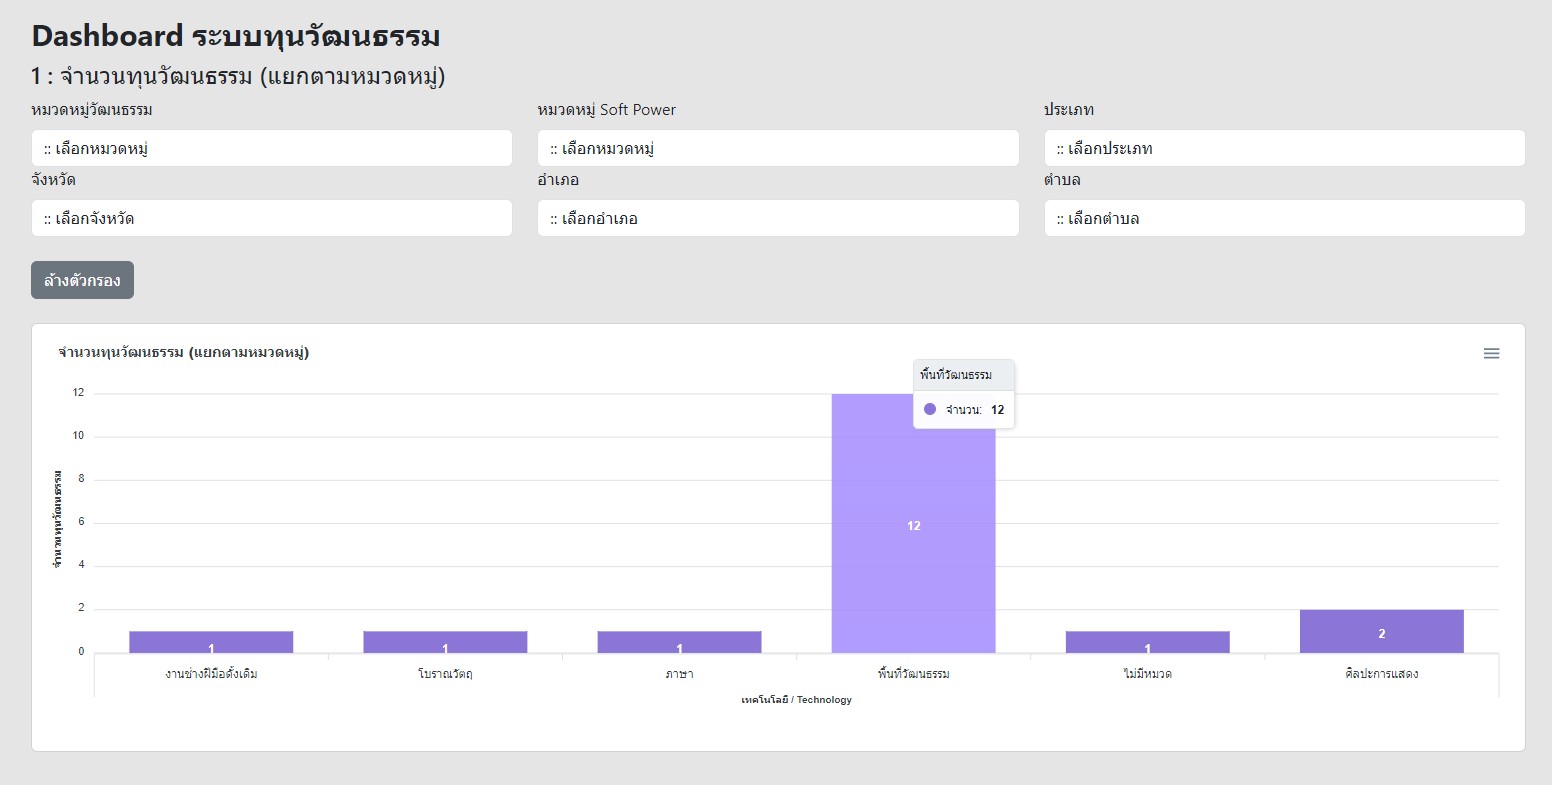Click the Dashboard ระบบทุนวัฒนธรรม heading

pos(236,36)
